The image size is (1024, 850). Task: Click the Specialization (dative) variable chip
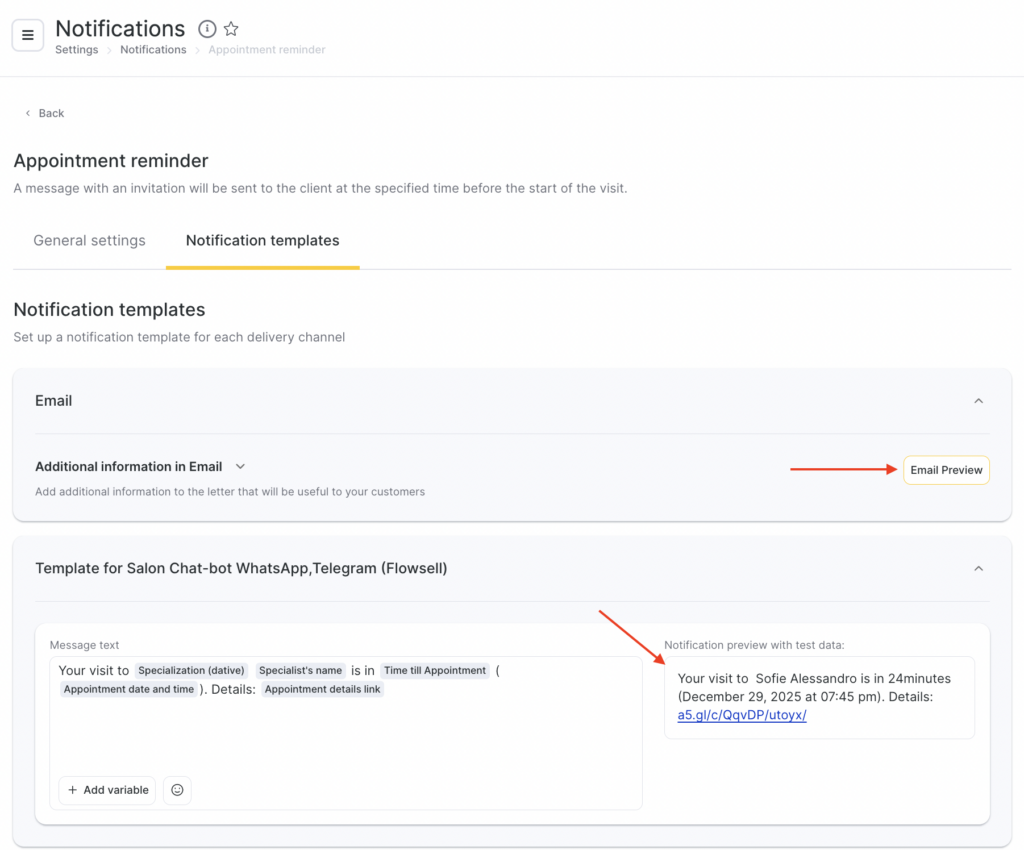click(x=191, y=671)
